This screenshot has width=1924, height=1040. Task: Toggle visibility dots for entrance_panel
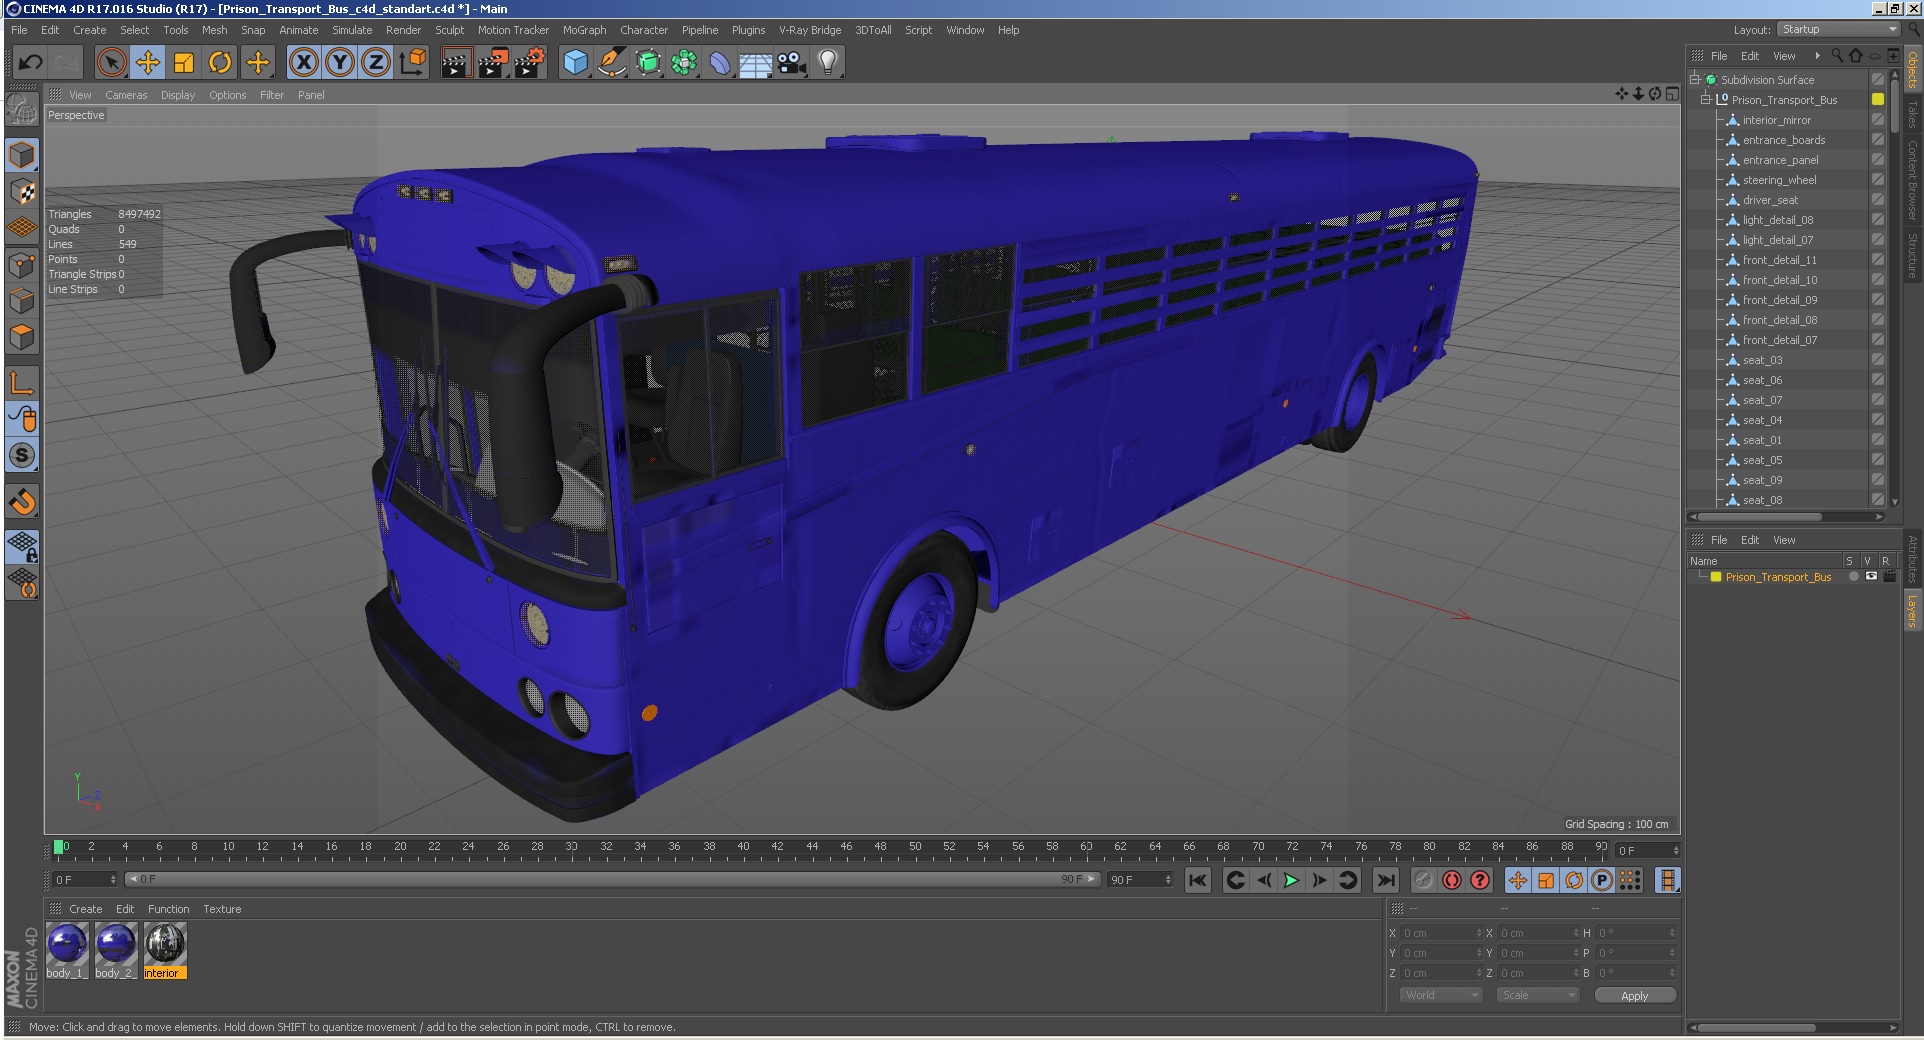(x=1877, y=160)
